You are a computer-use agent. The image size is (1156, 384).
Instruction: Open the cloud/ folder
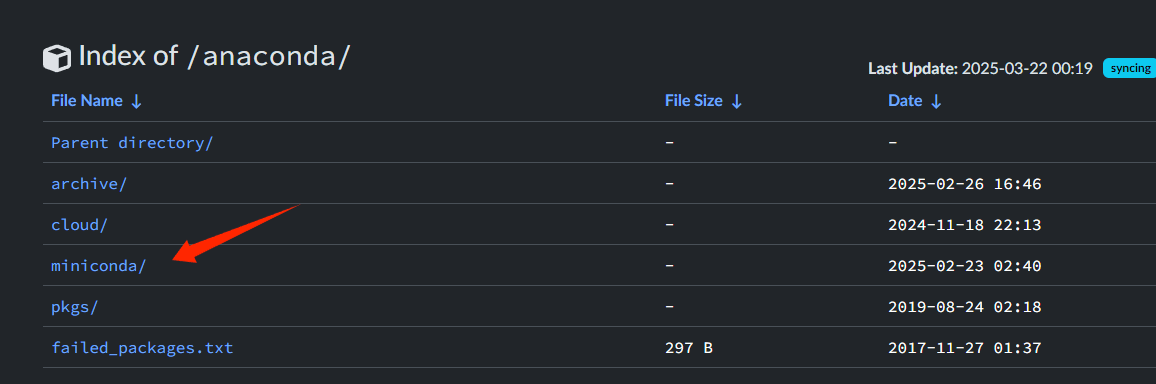pyautogui.click(x=80, y=225)
